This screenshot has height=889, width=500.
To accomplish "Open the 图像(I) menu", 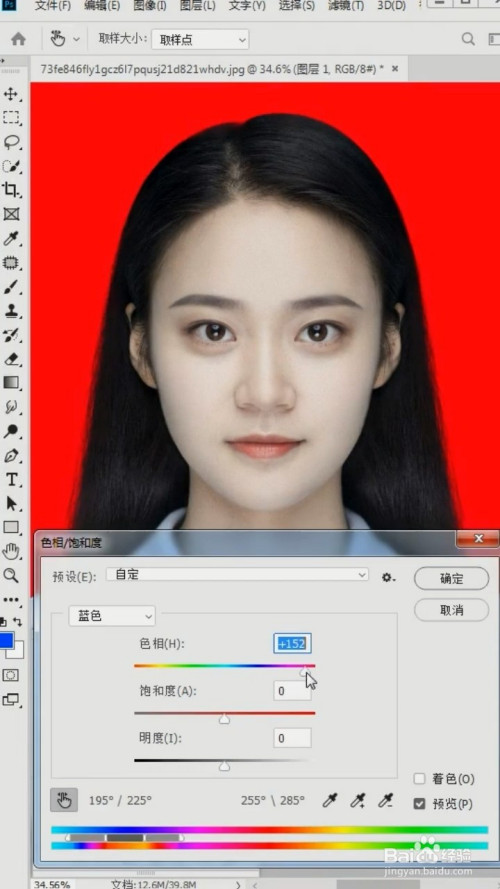I will tap(150, 6).
